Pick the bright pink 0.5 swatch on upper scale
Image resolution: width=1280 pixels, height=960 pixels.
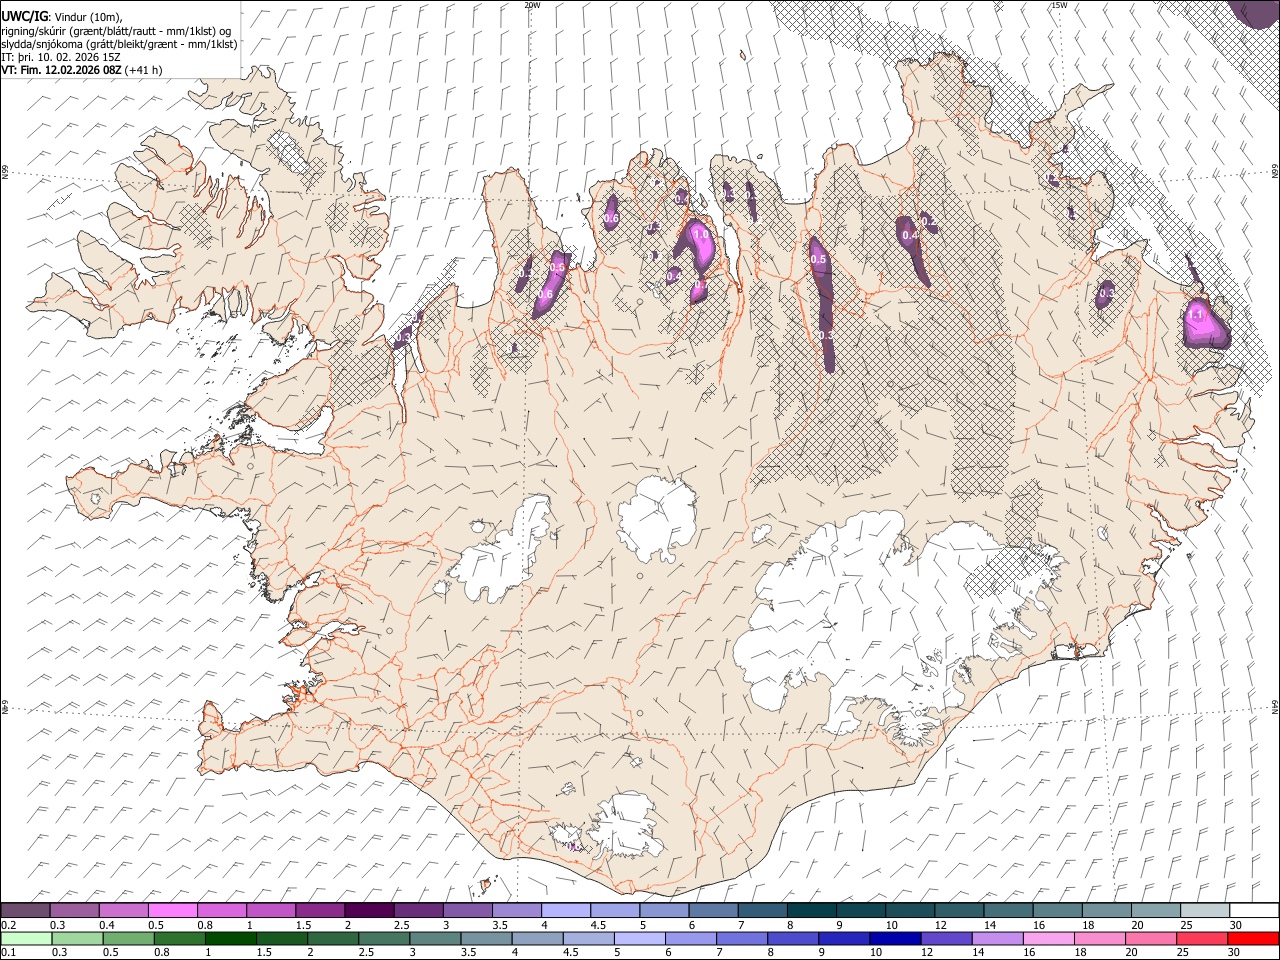pyautogui.click(x=173, y=911)
